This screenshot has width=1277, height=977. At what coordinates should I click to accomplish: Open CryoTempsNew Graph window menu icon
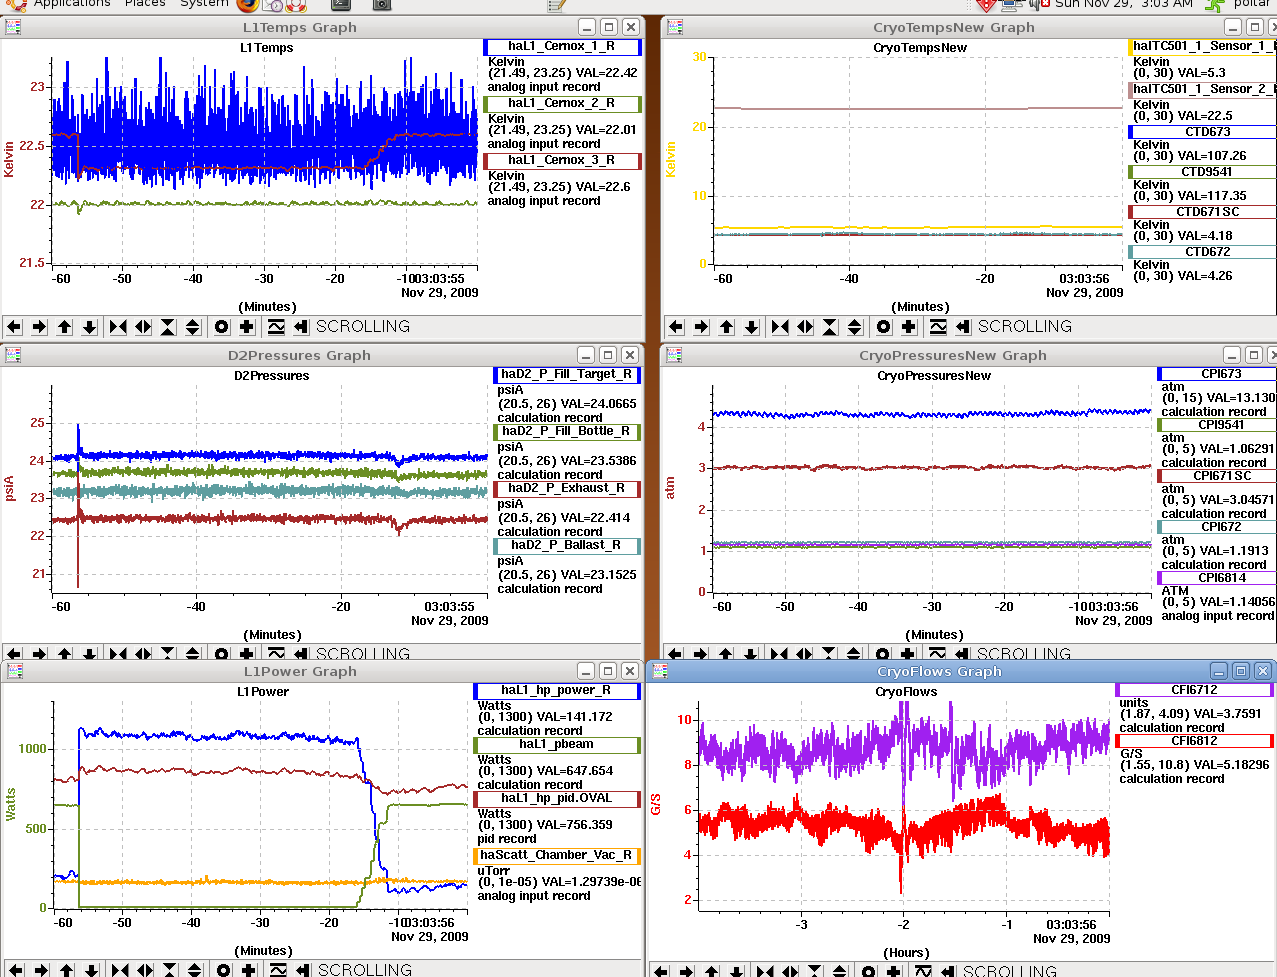[x=675, y=27]
